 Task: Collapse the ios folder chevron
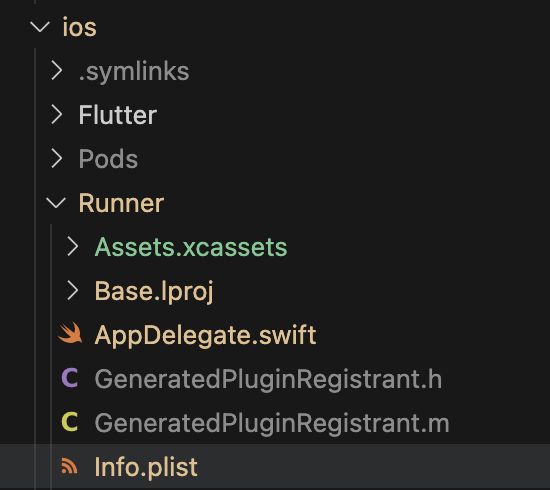pos(40,27)
